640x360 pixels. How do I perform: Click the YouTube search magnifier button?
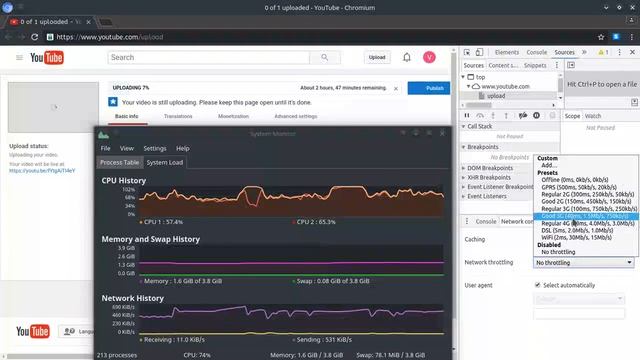point(324,58)
